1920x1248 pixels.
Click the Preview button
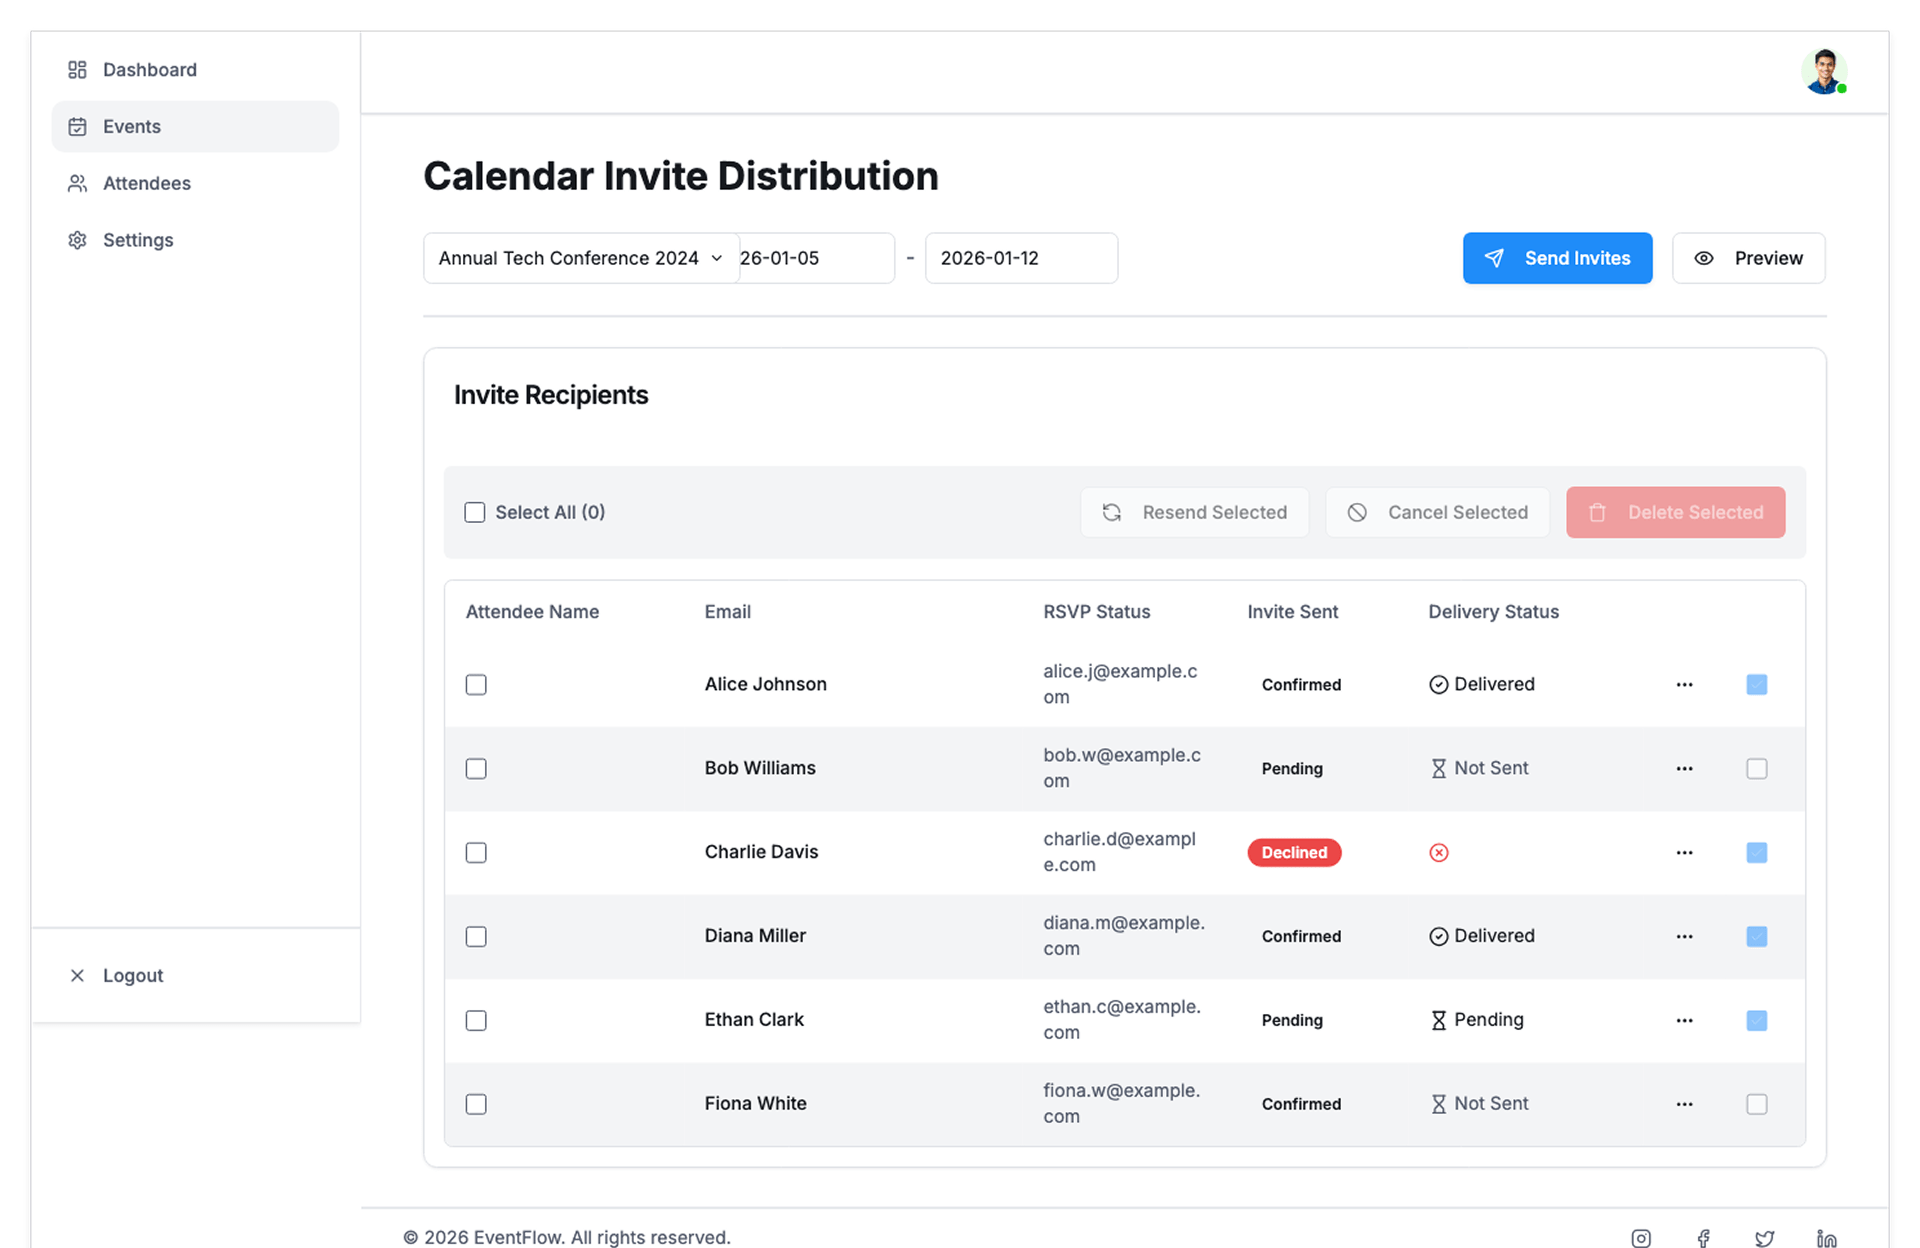tap(1748, 259)
